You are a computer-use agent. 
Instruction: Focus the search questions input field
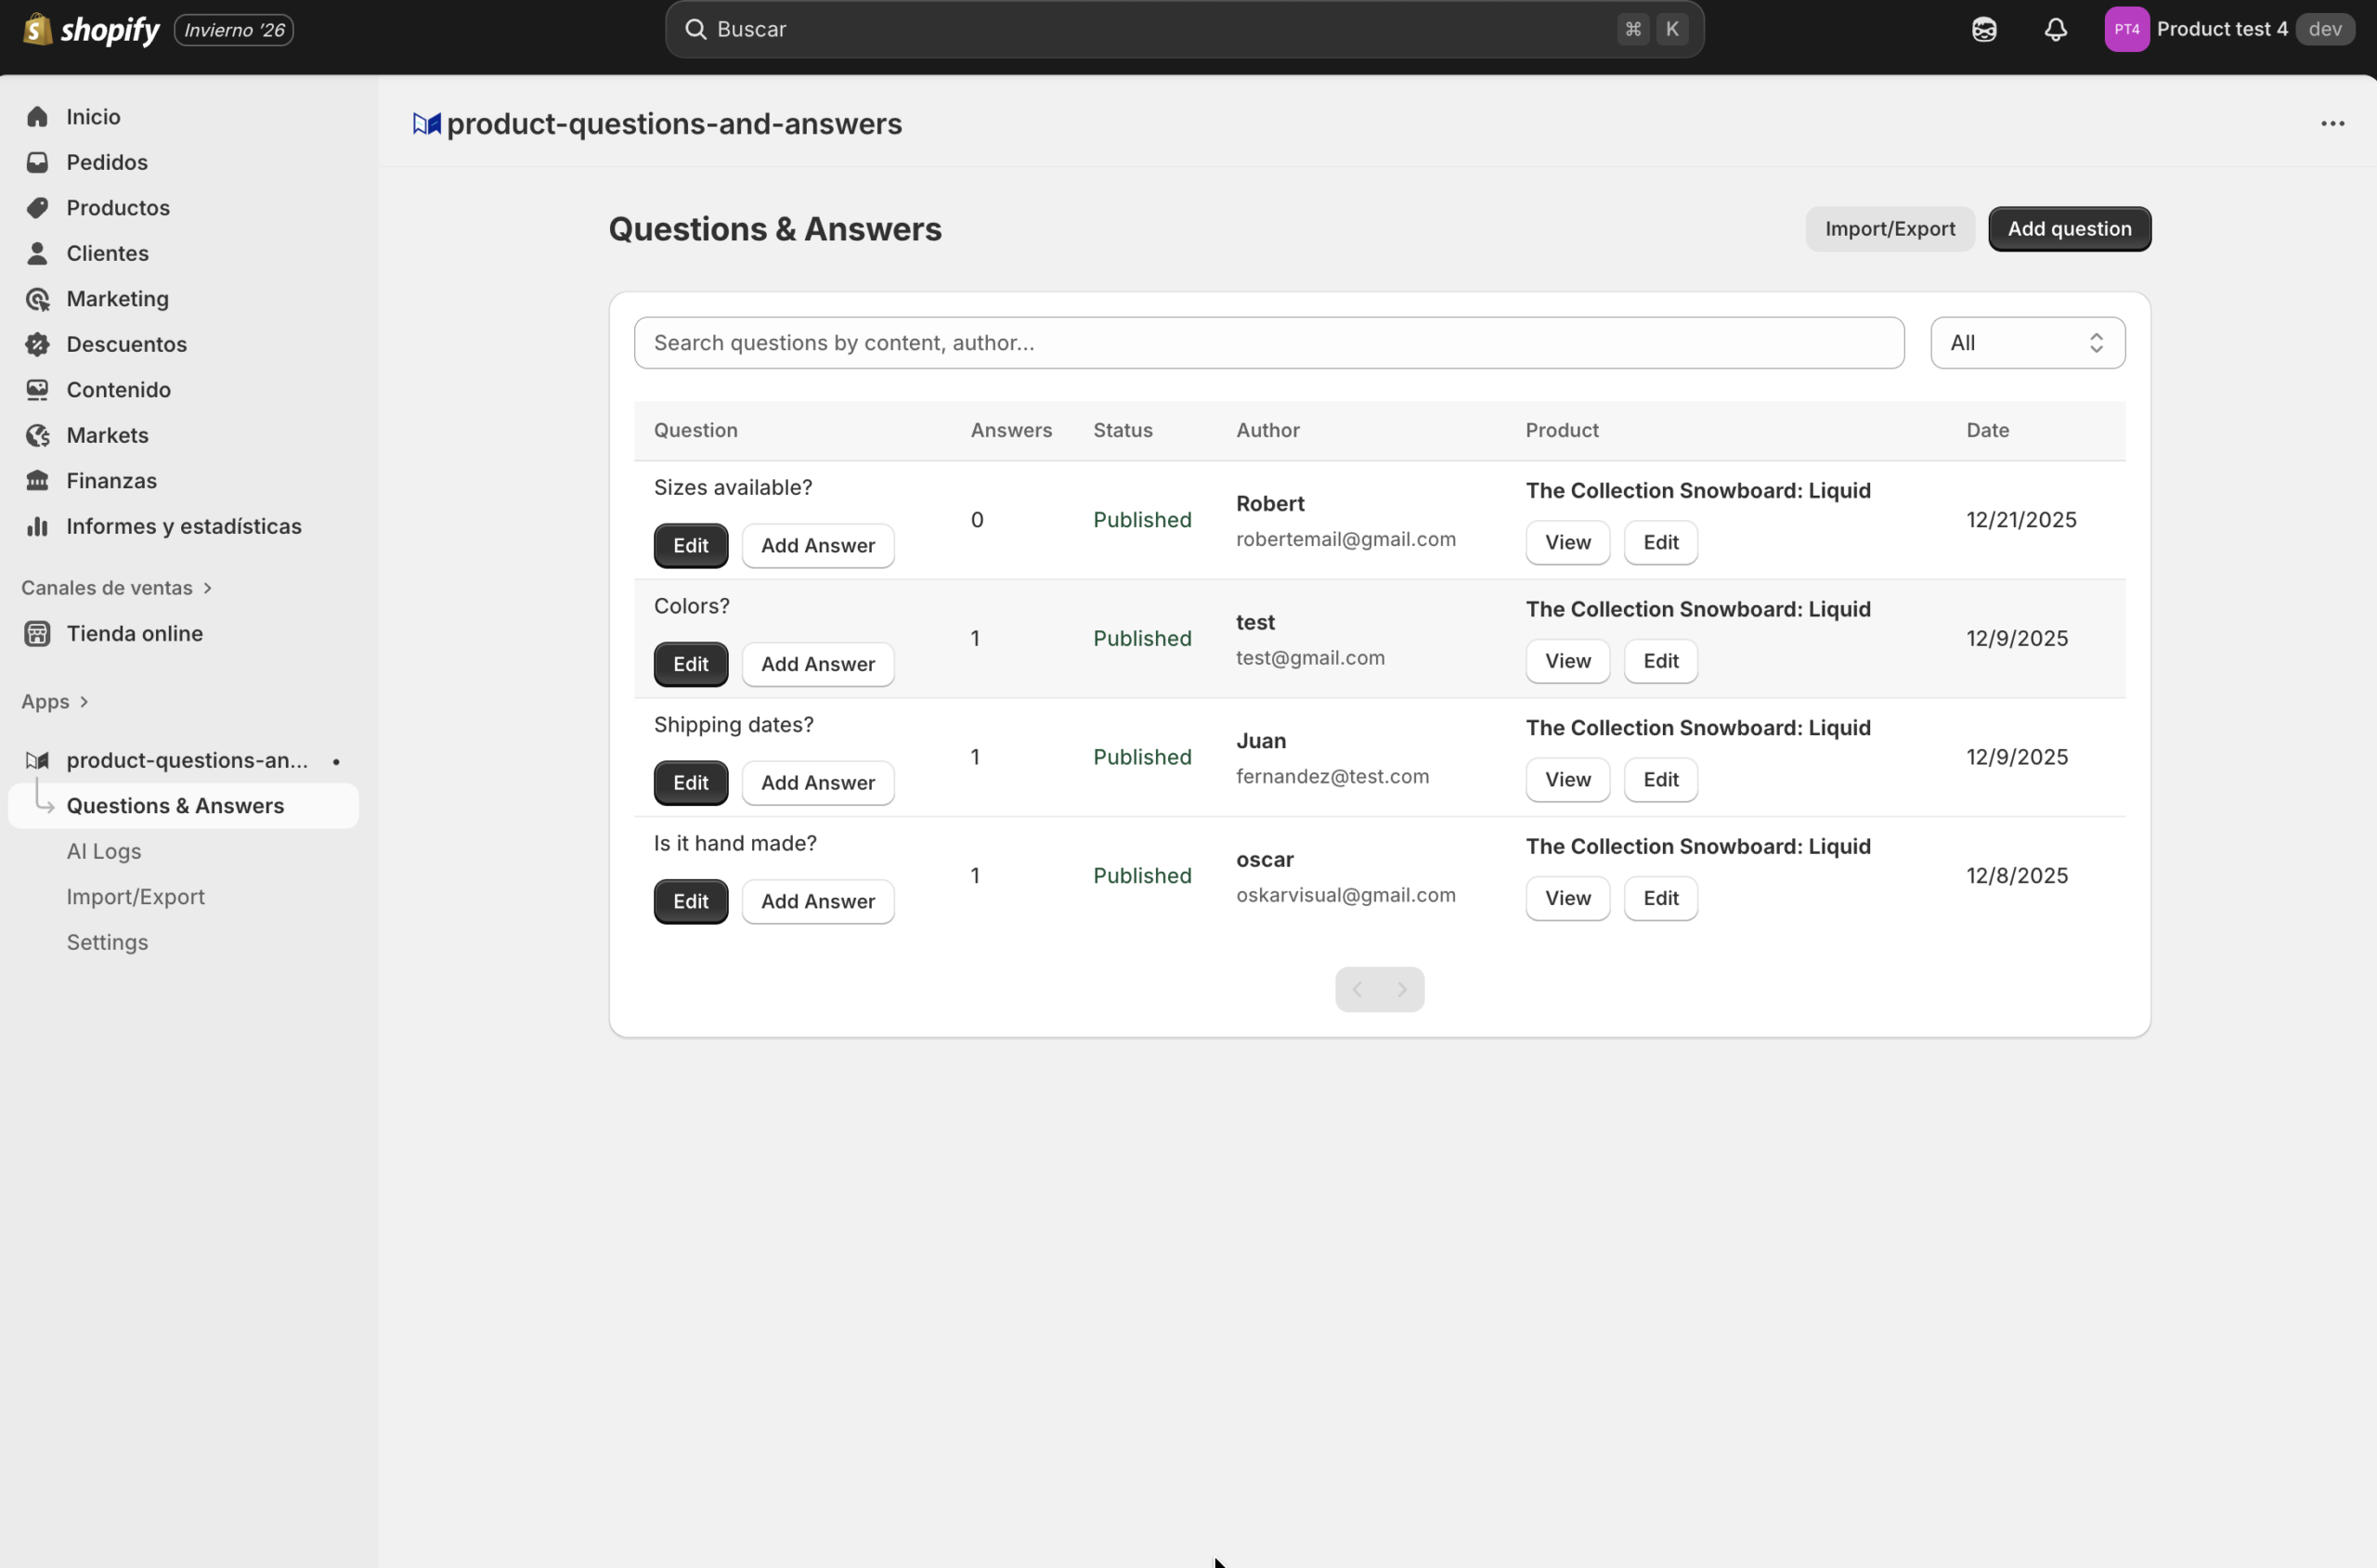tap(1268, 343)
